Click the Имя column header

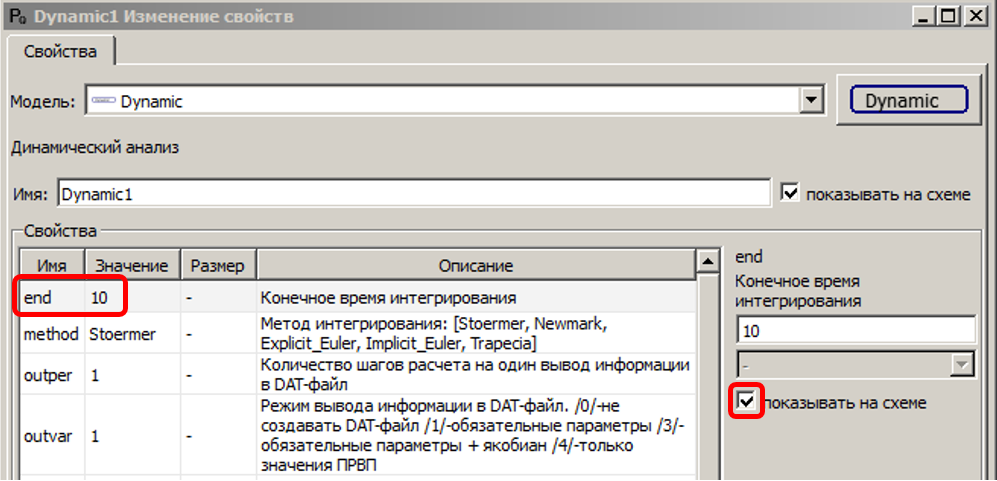[52, 265]
